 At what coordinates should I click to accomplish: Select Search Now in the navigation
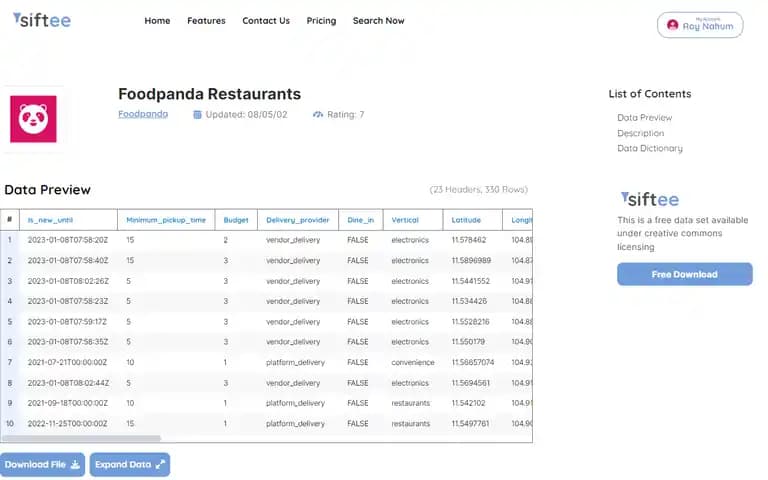click(379, 21)
